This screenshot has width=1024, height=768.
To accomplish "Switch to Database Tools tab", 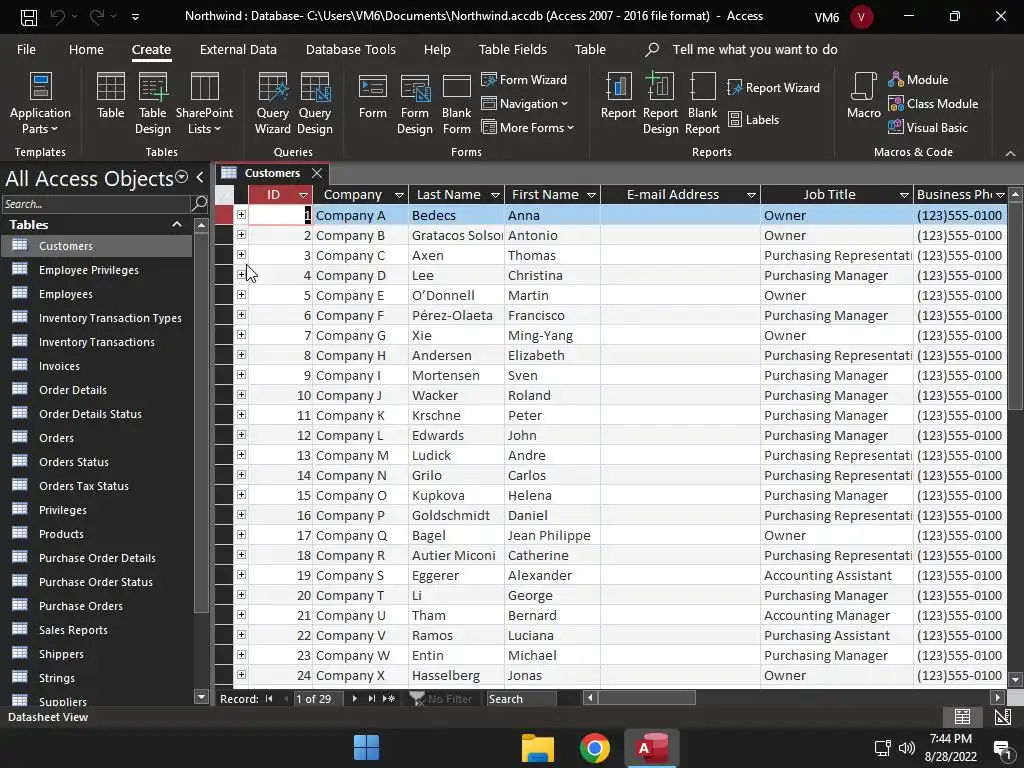I will (351, 50).
